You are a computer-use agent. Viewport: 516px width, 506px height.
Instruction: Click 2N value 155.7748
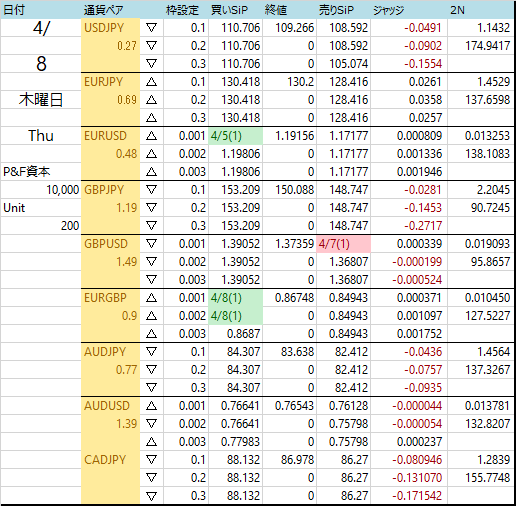[488, 478]
